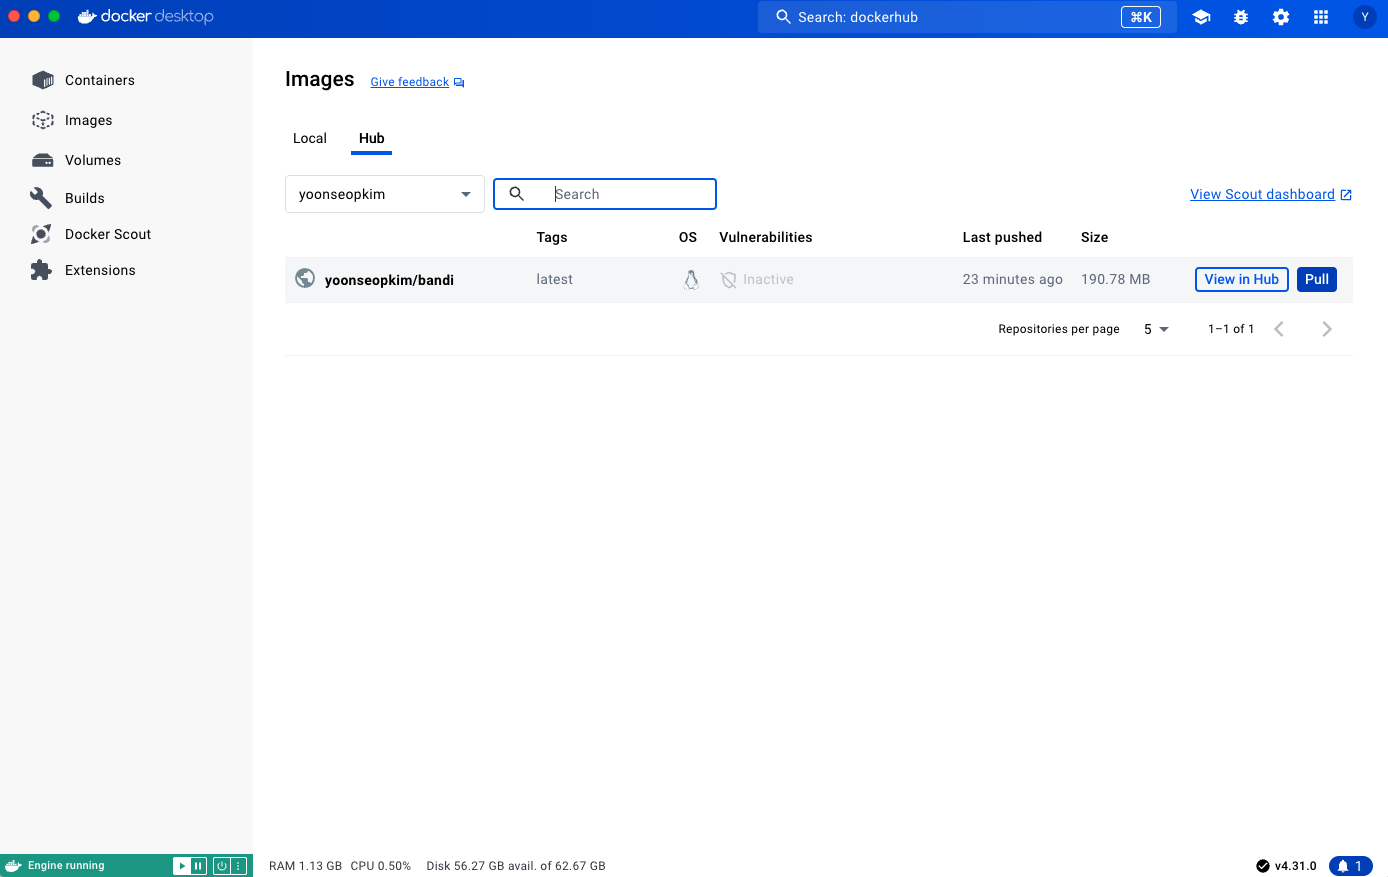Open the Extensions puzzle icon
The image size is (1388, 877).
[x=41, y=270]
